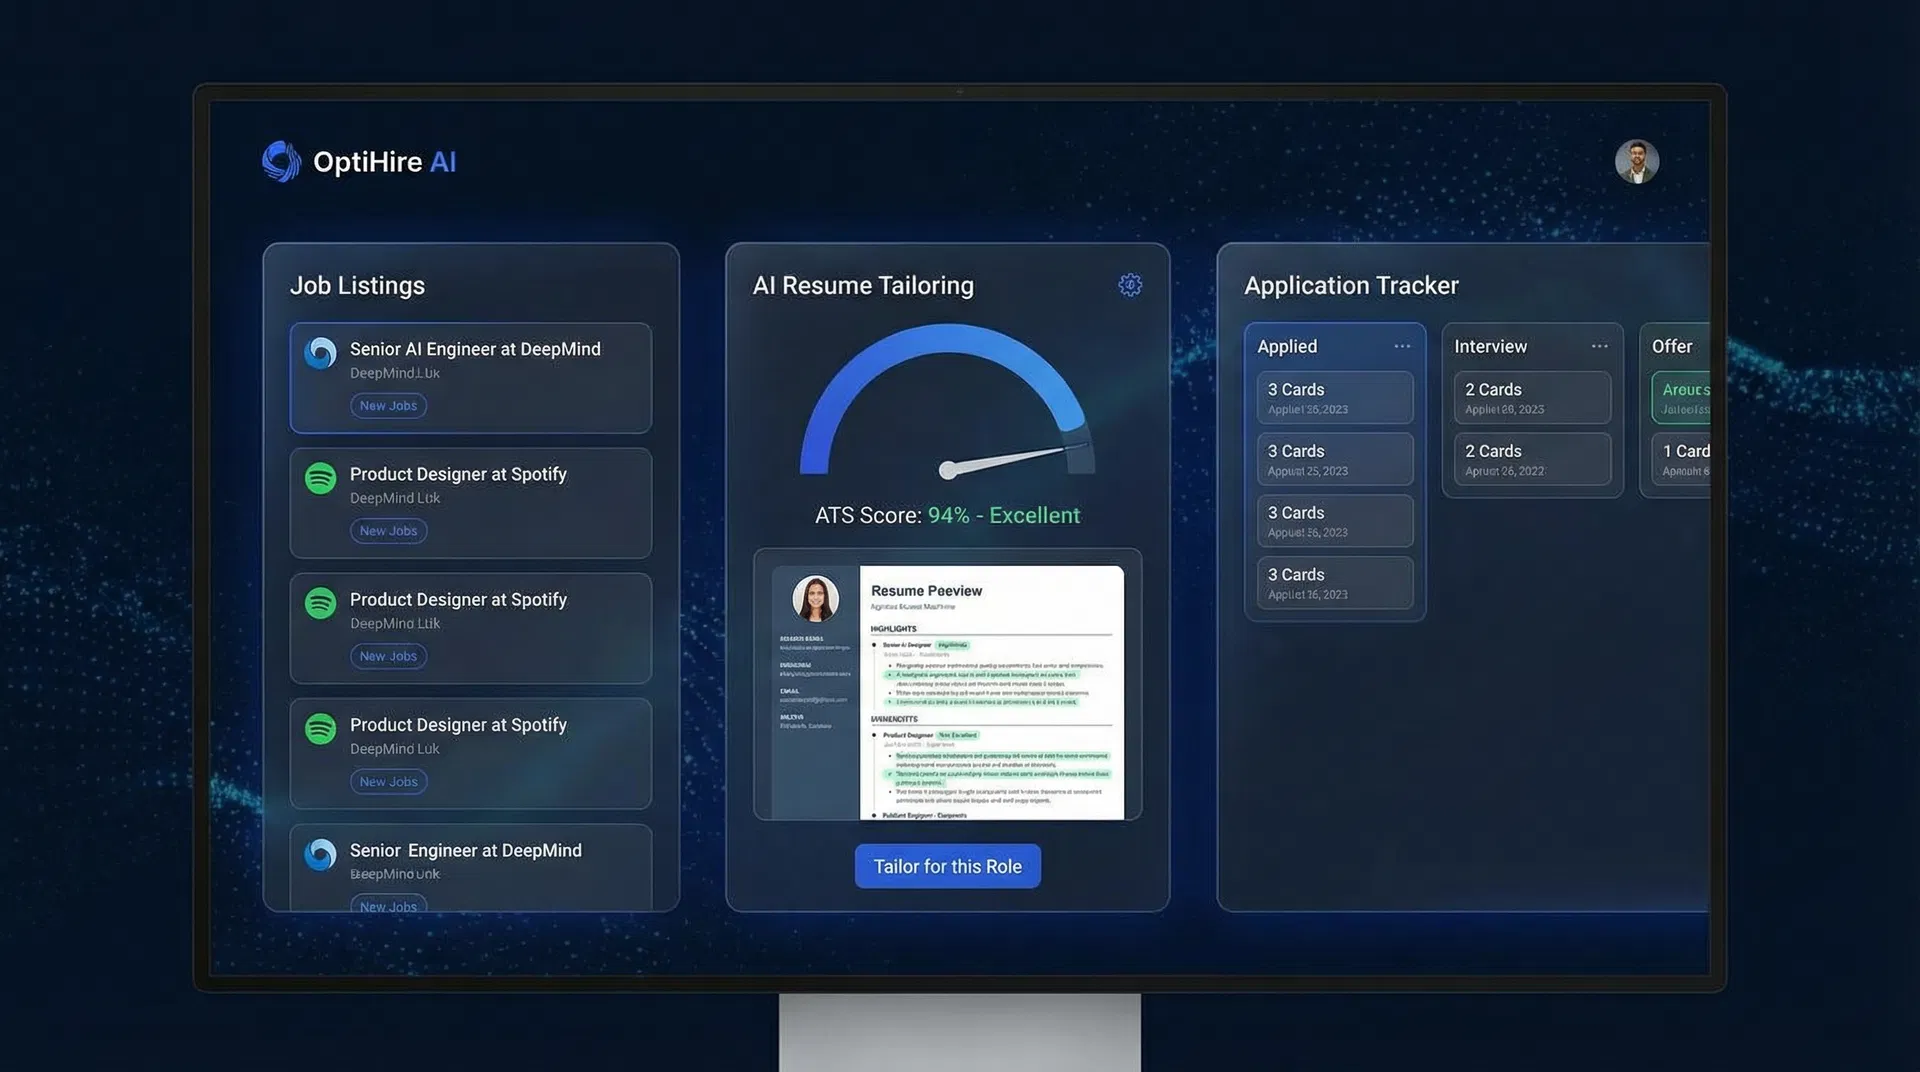
Task: Click the Spotify icon on the third Product Designer card
Action: coord(320,729)
